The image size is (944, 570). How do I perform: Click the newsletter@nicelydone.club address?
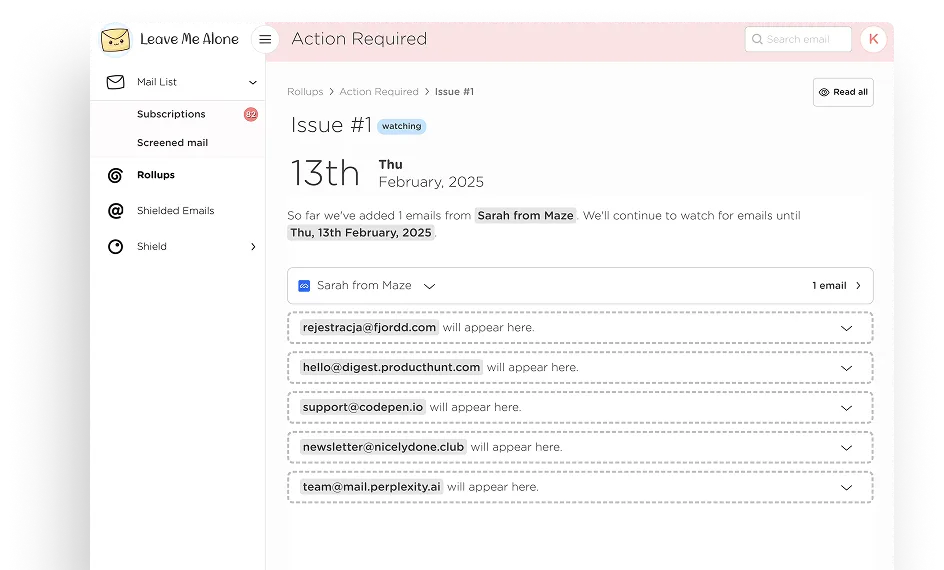[383, 447]
